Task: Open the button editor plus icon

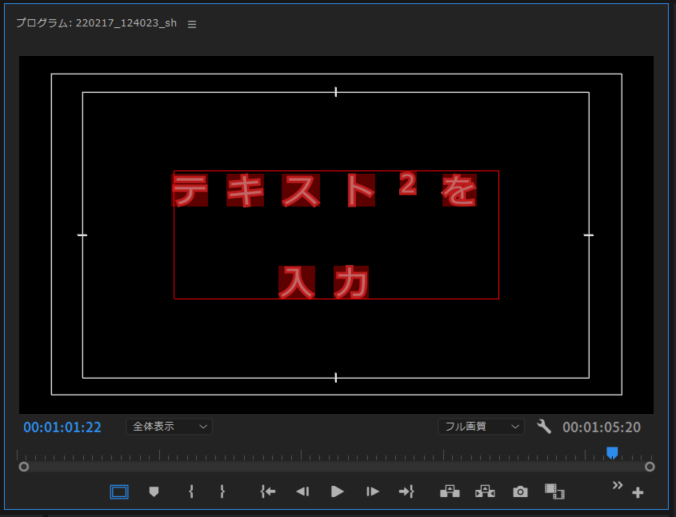Action: point(638,493)
